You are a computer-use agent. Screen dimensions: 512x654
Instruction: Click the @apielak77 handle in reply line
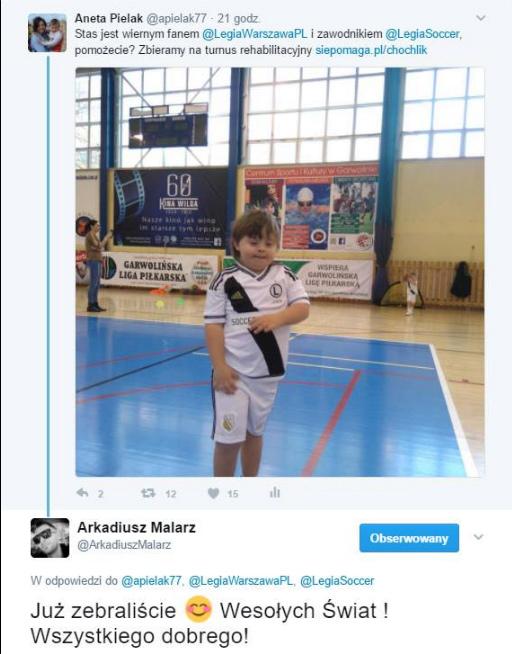[151, 581]
